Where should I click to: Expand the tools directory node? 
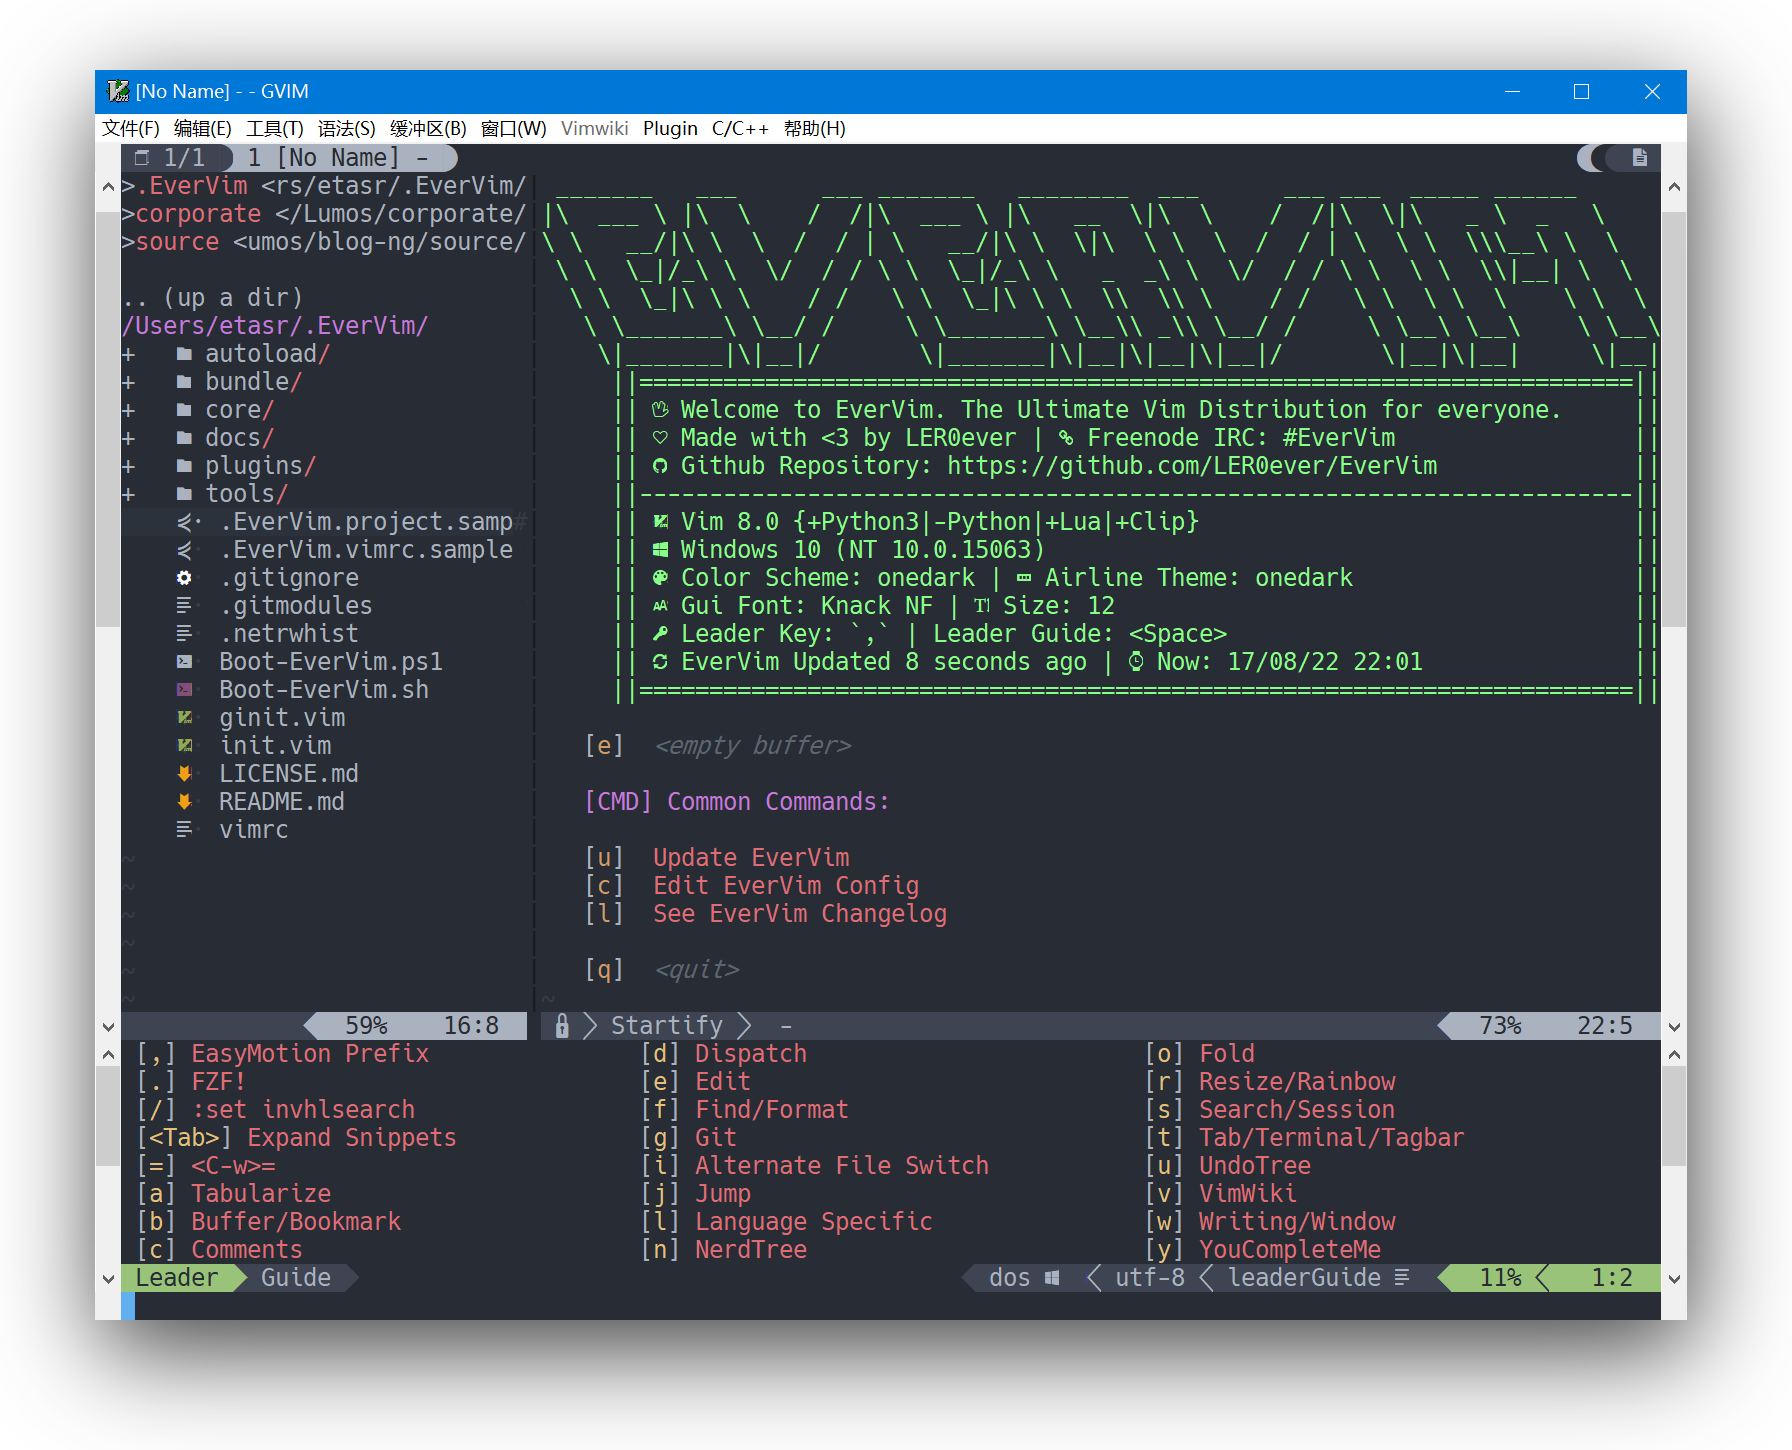(x=128, y=494)
